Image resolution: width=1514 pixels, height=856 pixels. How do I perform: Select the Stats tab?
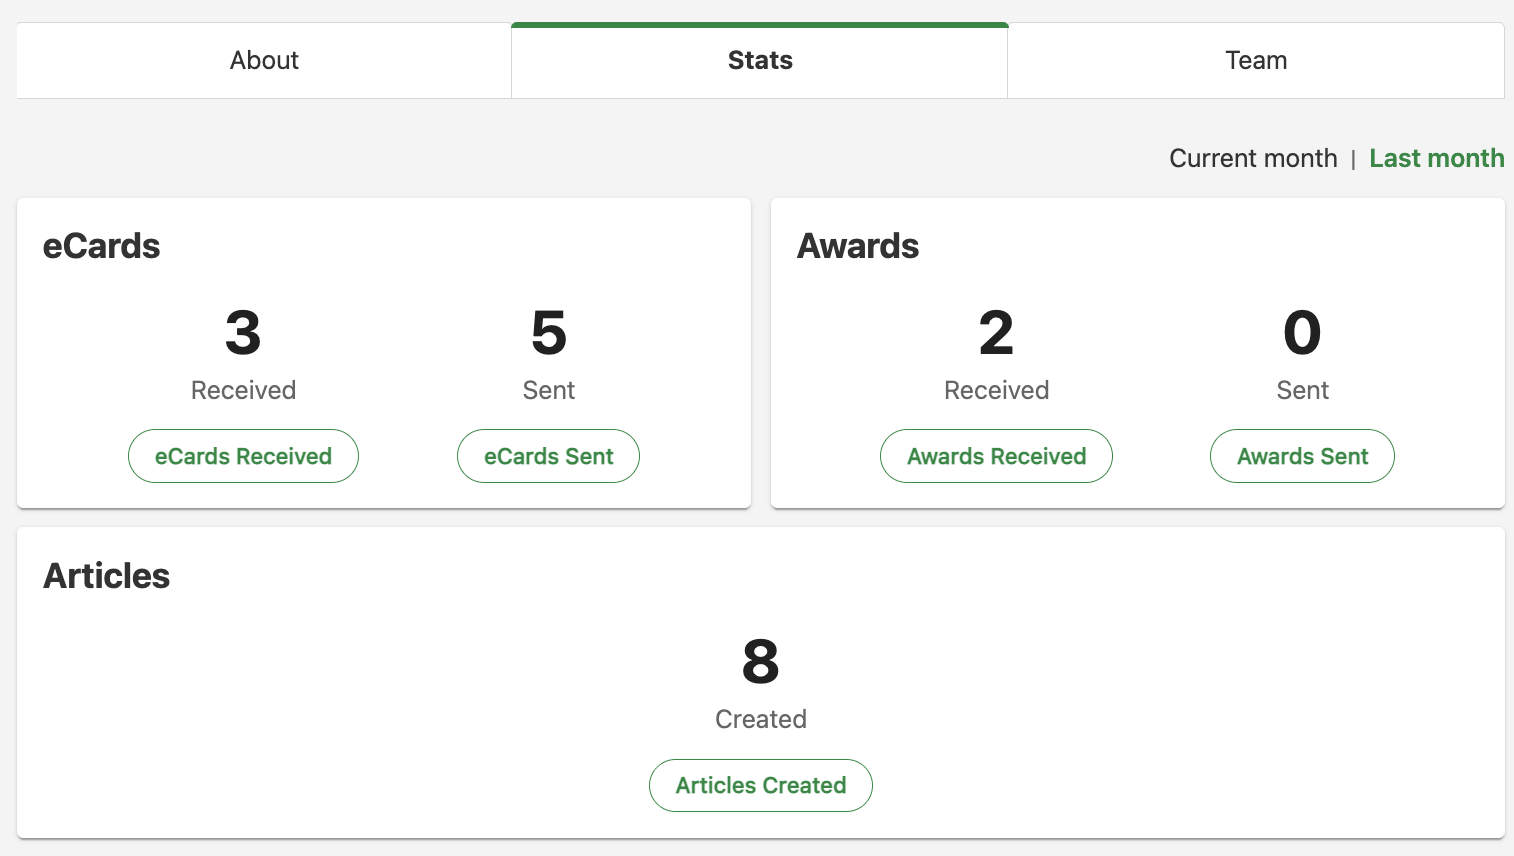point(759,60)
